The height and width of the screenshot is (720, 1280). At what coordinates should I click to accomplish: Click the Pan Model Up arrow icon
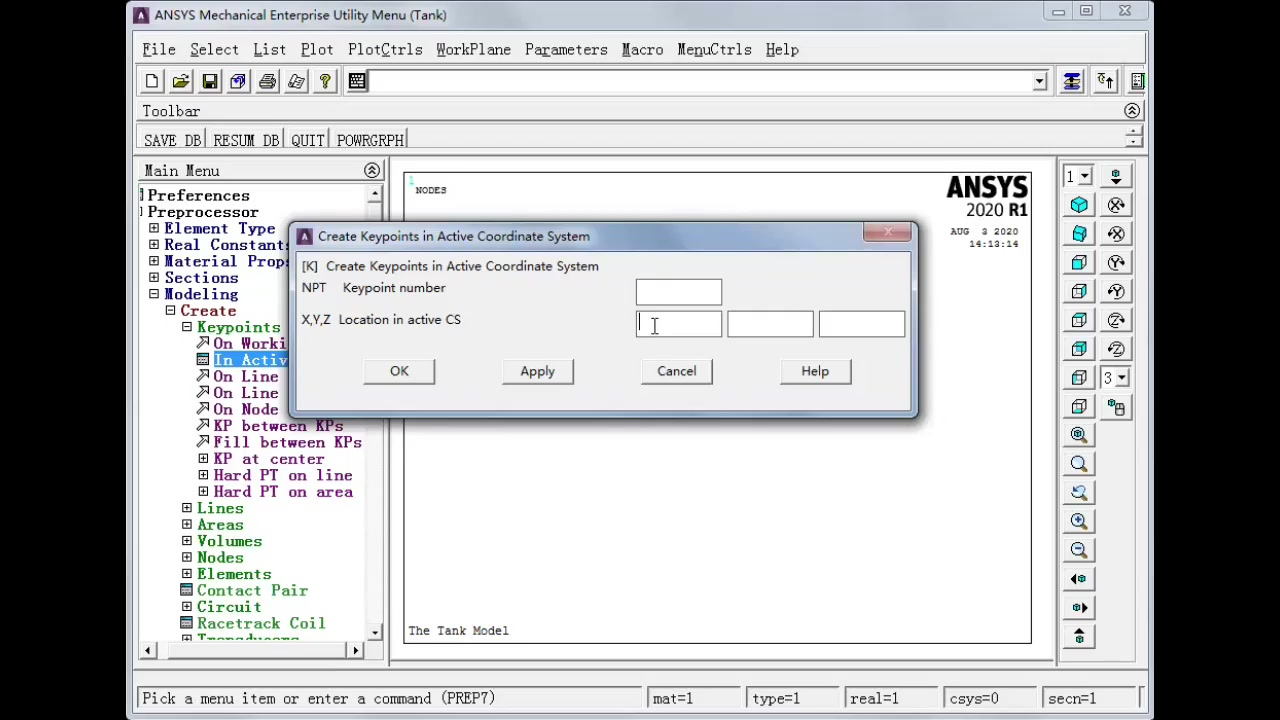pyautogui.click(x=1079, y=637)
